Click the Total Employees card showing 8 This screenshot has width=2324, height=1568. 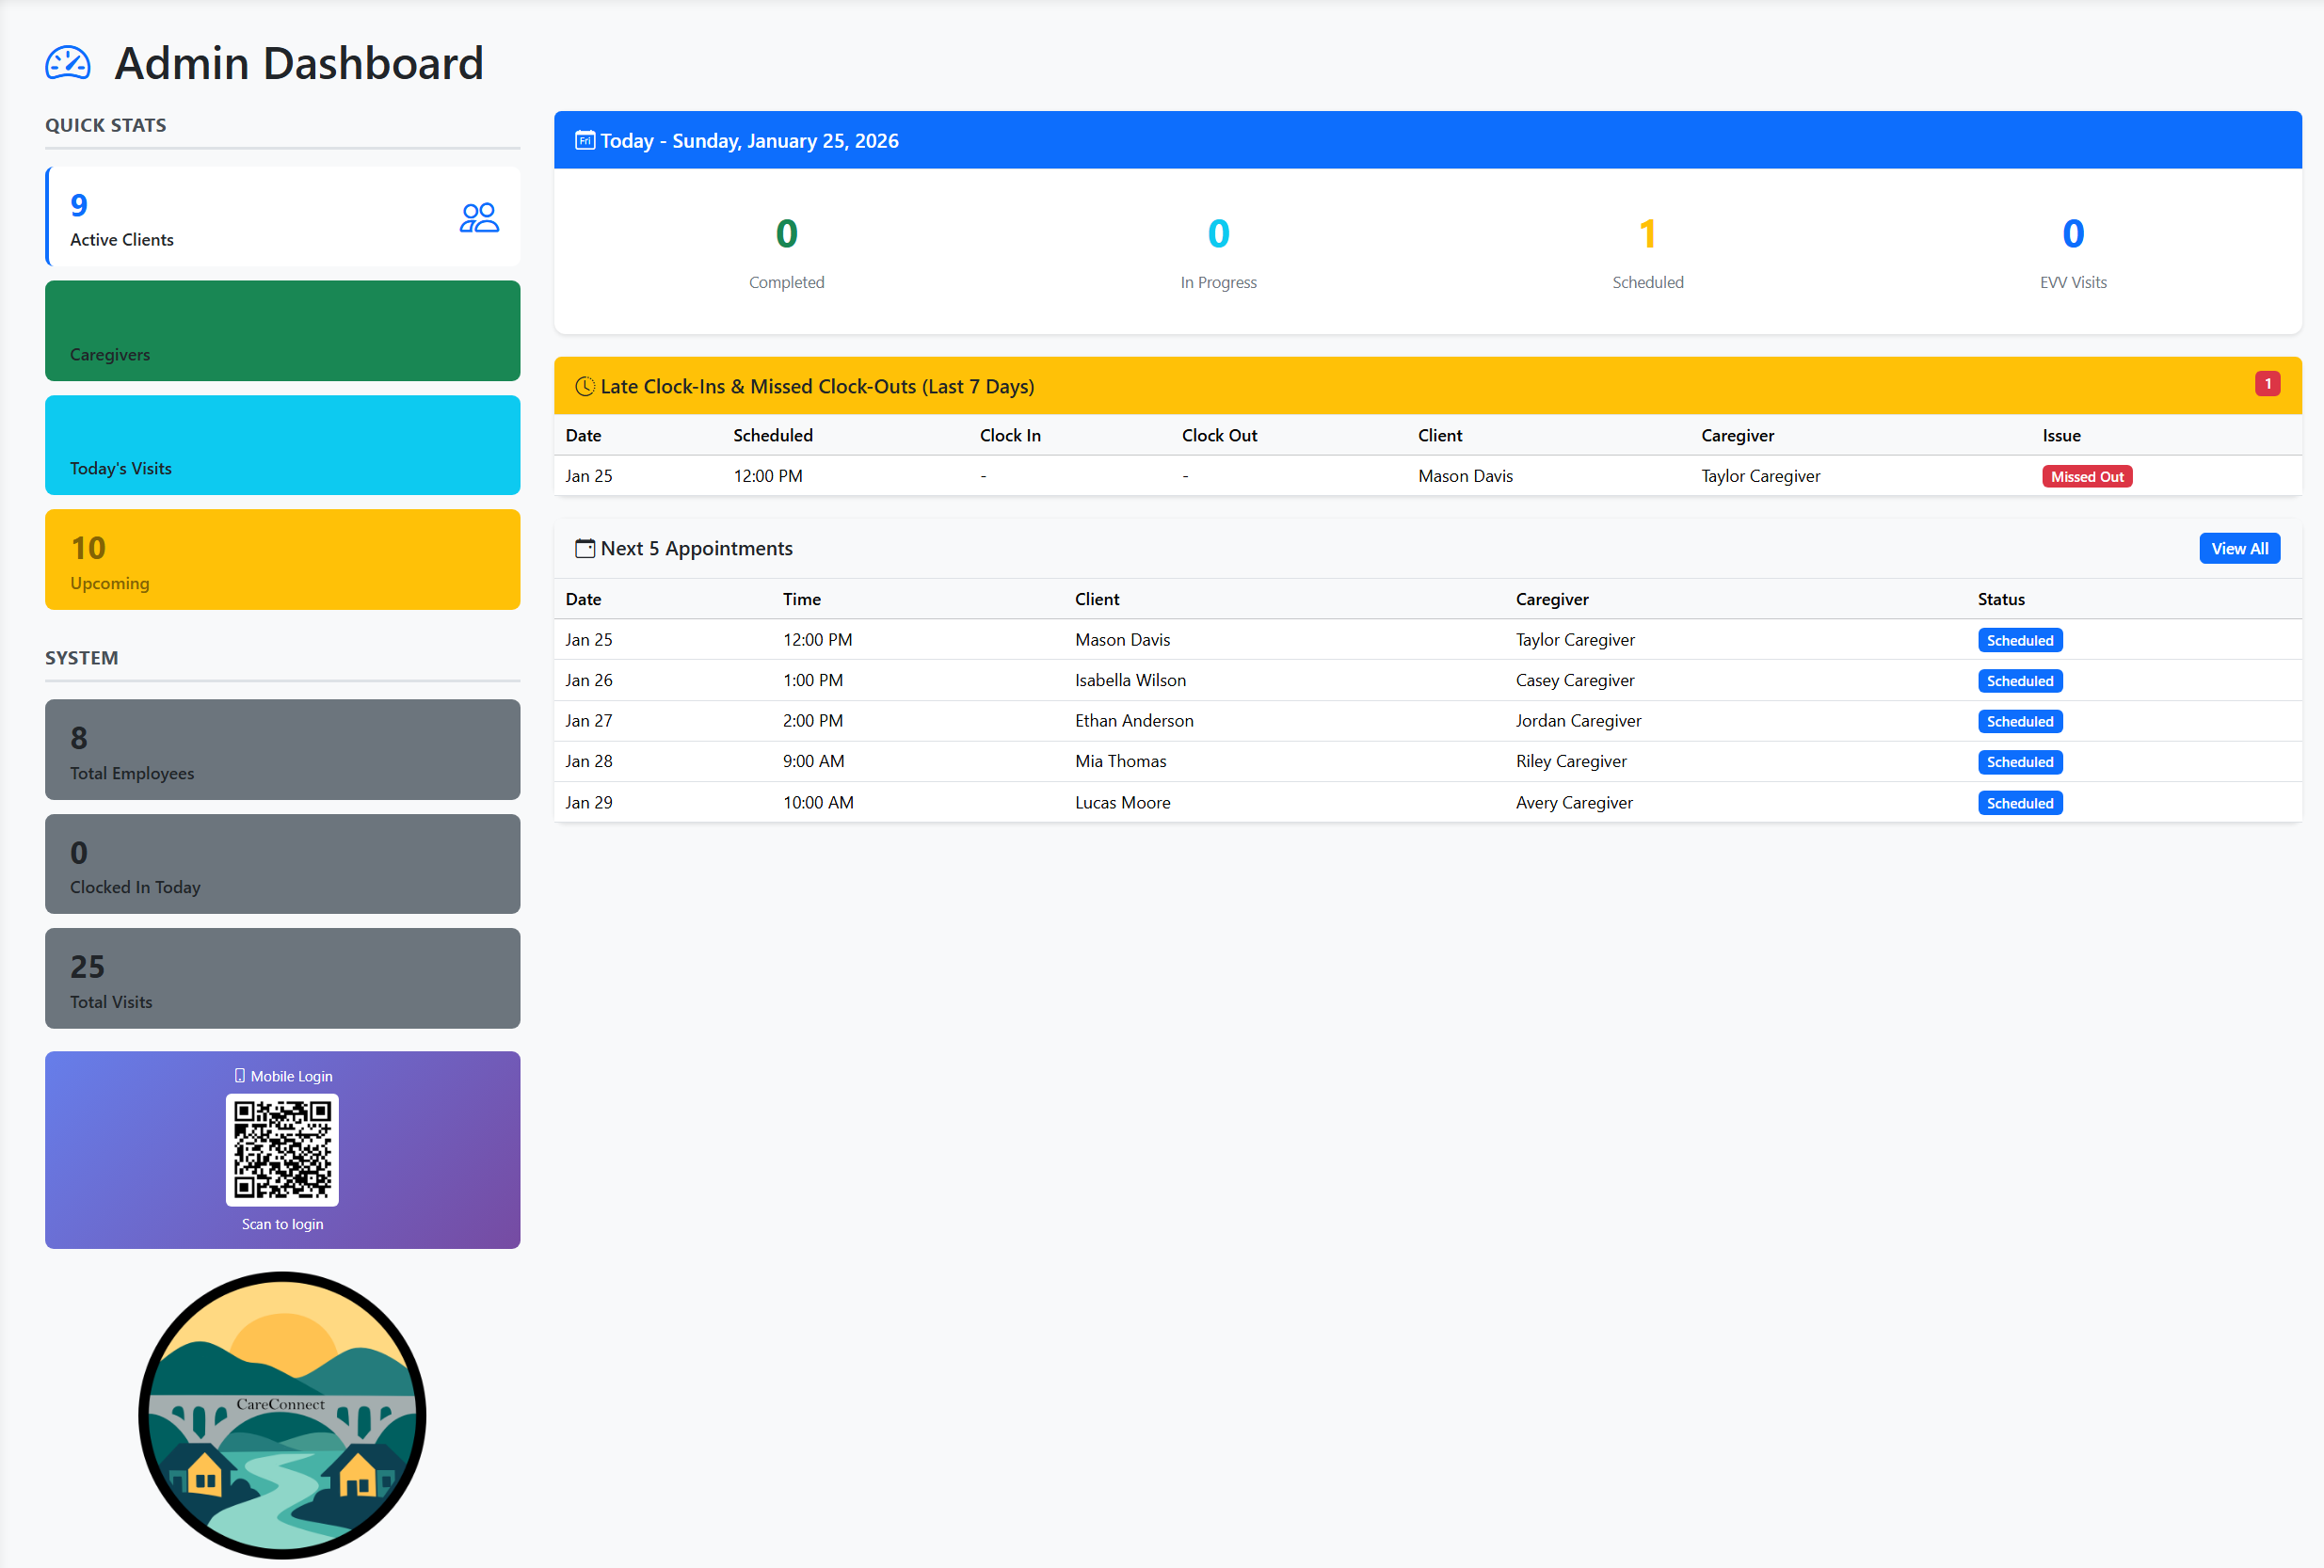coord(282,749)
